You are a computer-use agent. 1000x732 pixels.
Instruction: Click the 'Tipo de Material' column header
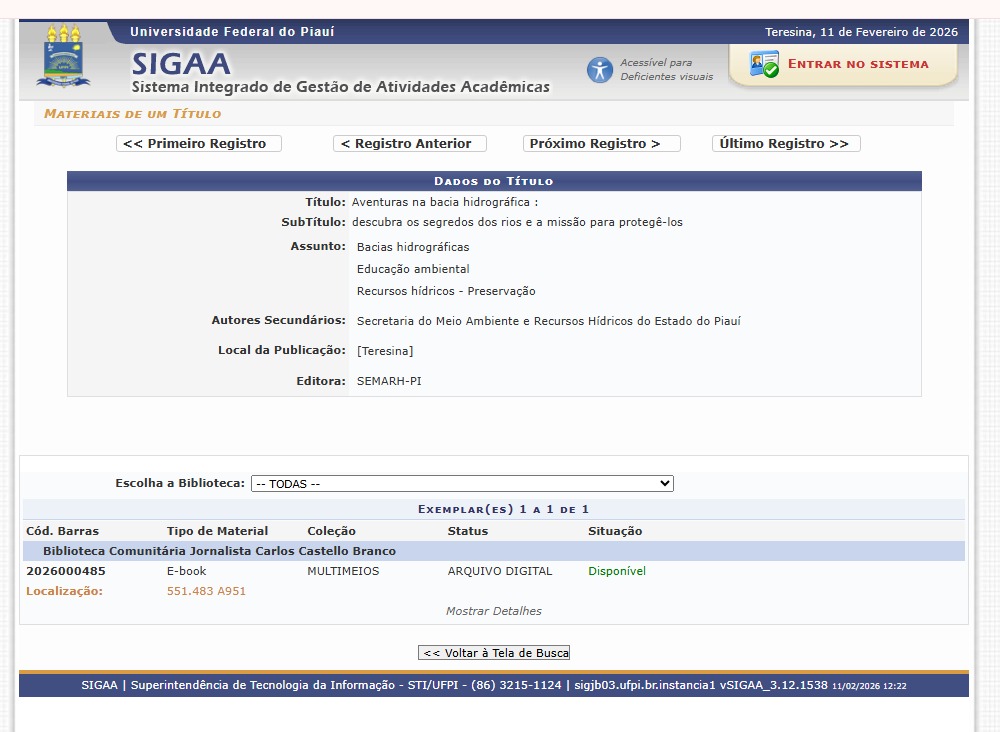pos(217,531)
